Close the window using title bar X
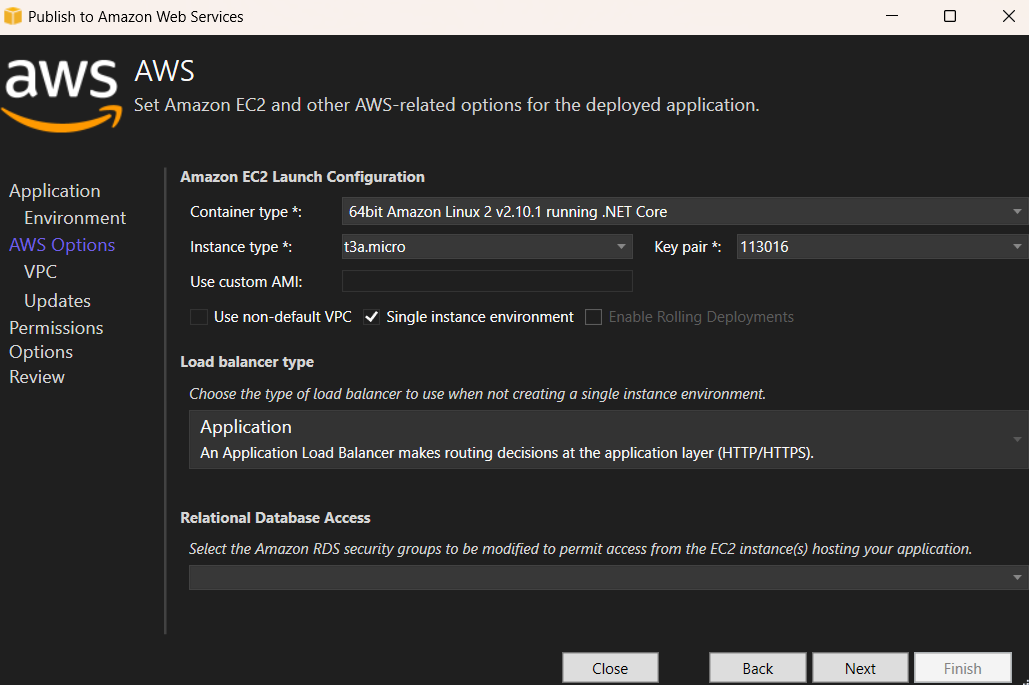Screen dimensions: 1029x685 [x=1009, y=16]
